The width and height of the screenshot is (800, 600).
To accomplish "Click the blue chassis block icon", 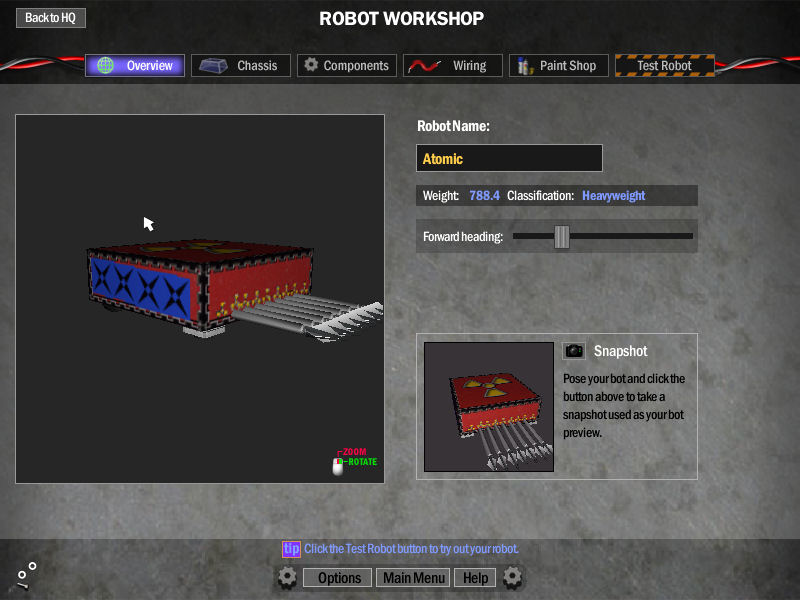I will click(x=213, y=66).
